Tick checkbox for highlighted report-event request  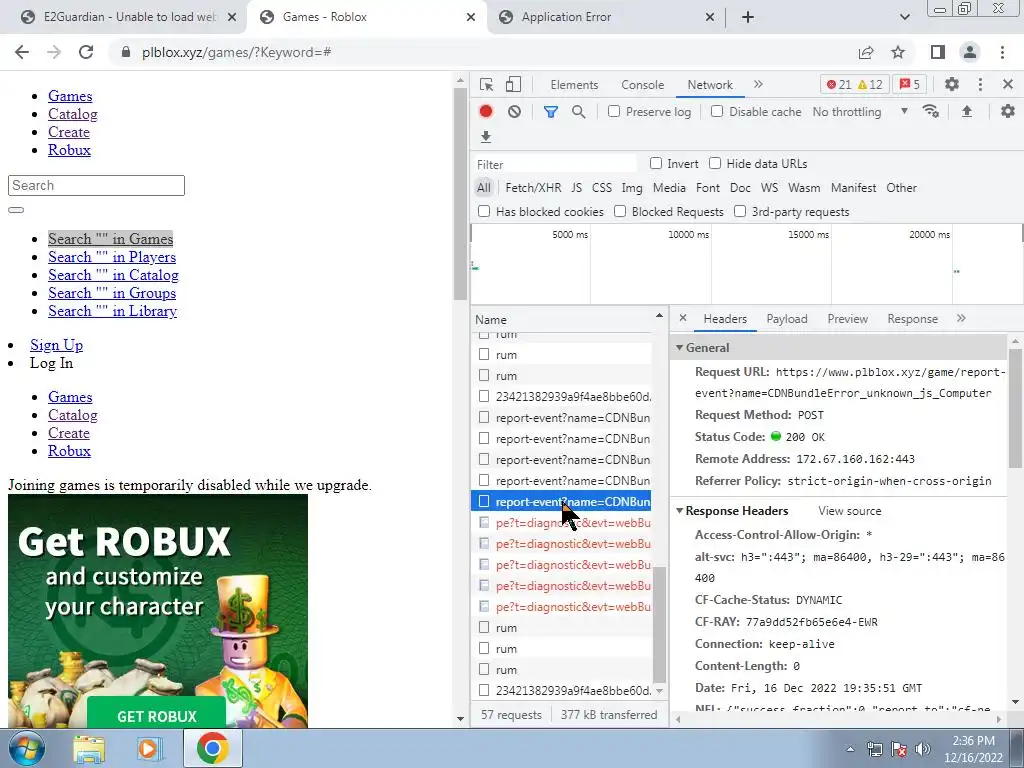pos(484,502)
